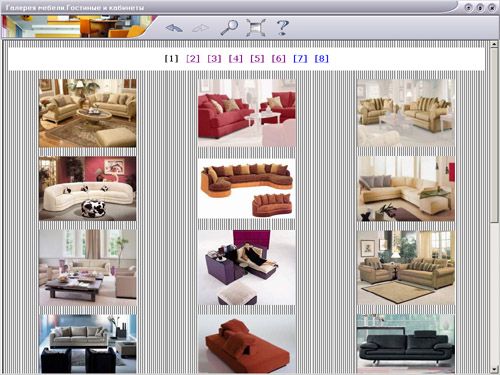Open gallery page [4]
Image resolution: width=500 pixels, height=375 pixels.
(236, 59)
